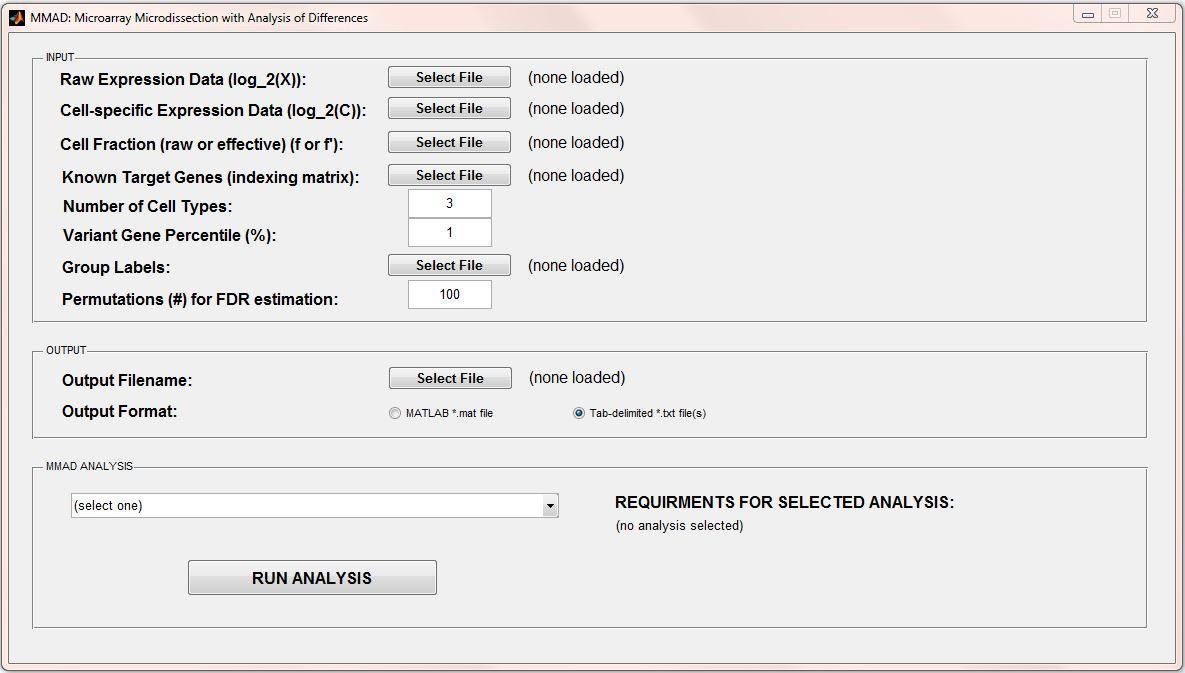Focus the Number of Cell Types field

[449, 203]
